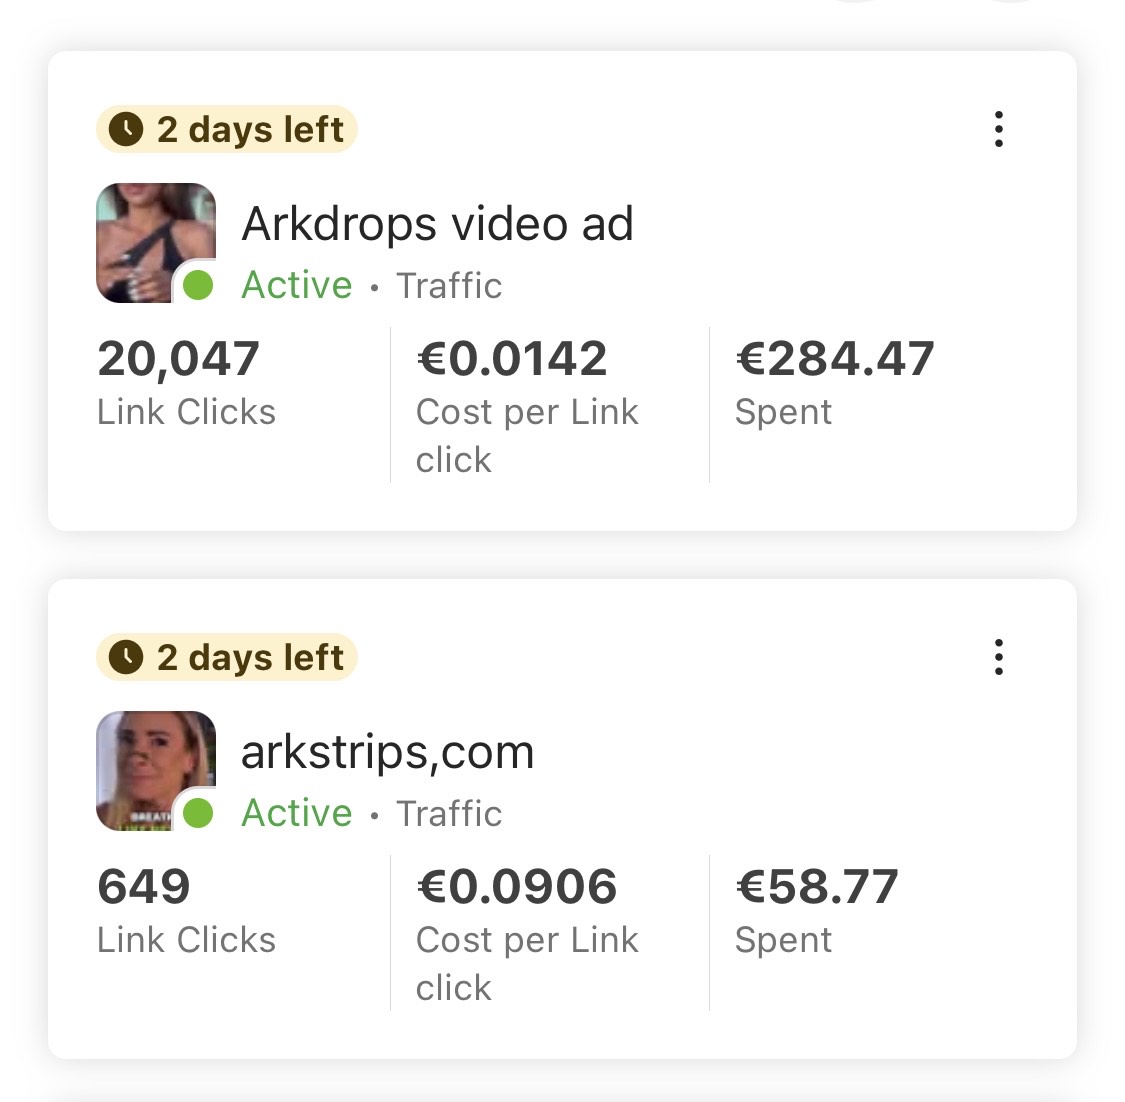The height and width of the screenshot is (1102, 1125).
Task: Tap '2 days left' badge on Arkdrops ad
Action: [x=227, y=129]
